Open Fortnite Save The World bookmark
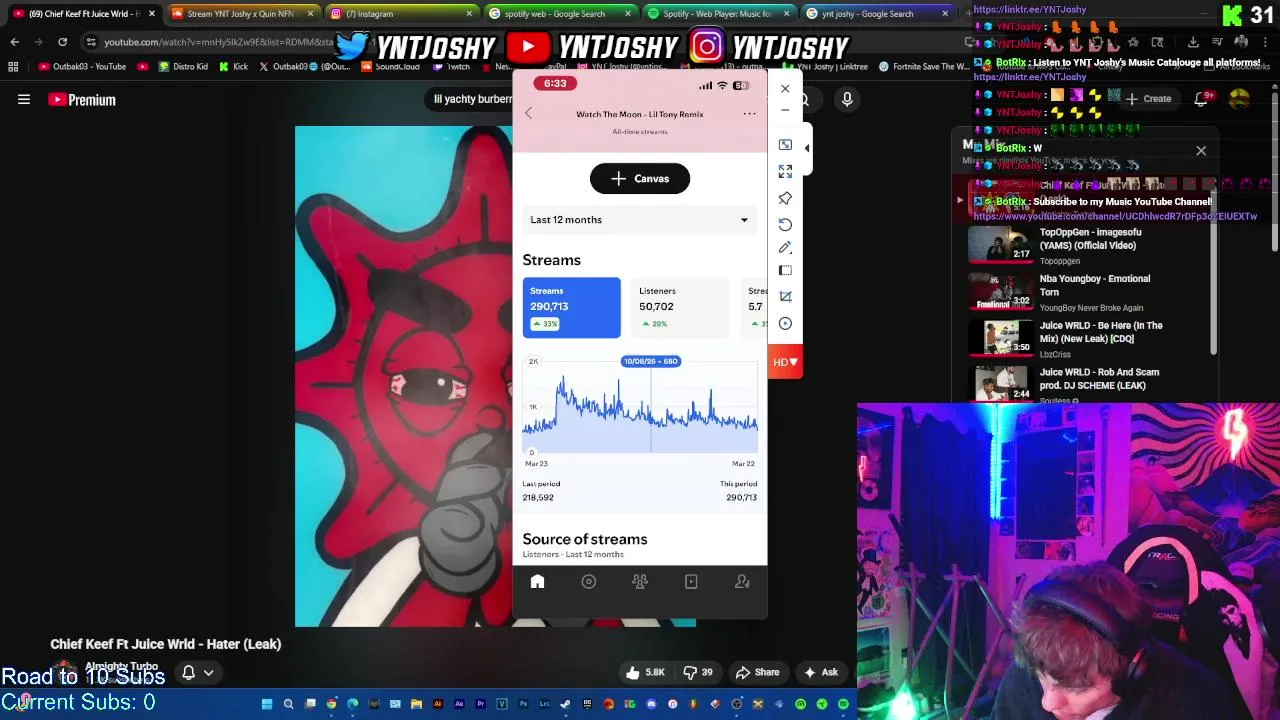This screenshot has width=1280, height=720. tap(922, 67)
